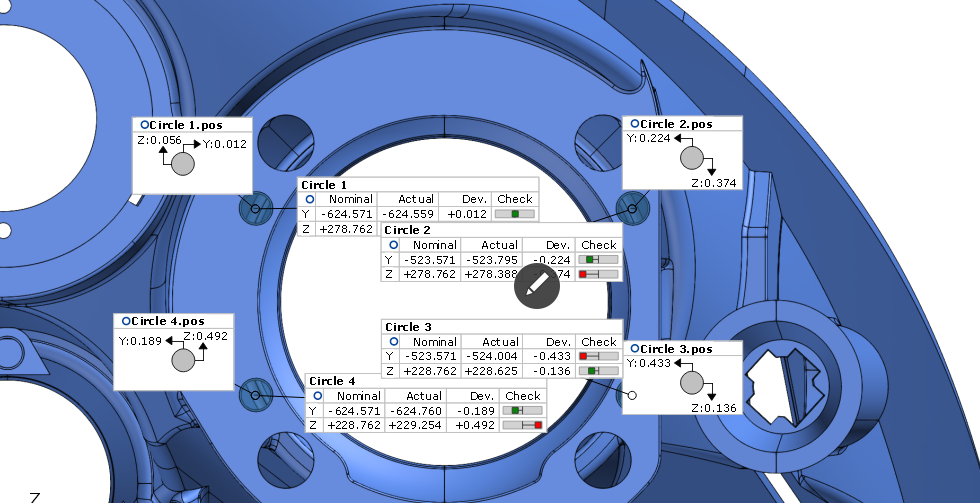
Task: Click Circle 4 Z actual +229.254
Action: point(416,426)
